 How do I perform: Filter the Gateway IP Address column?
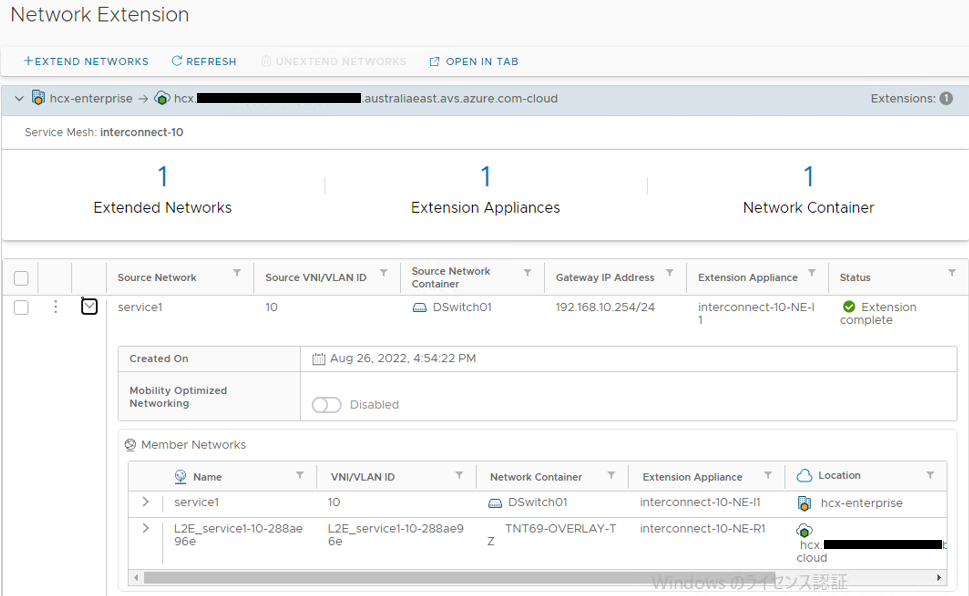(x=669, y=273)
